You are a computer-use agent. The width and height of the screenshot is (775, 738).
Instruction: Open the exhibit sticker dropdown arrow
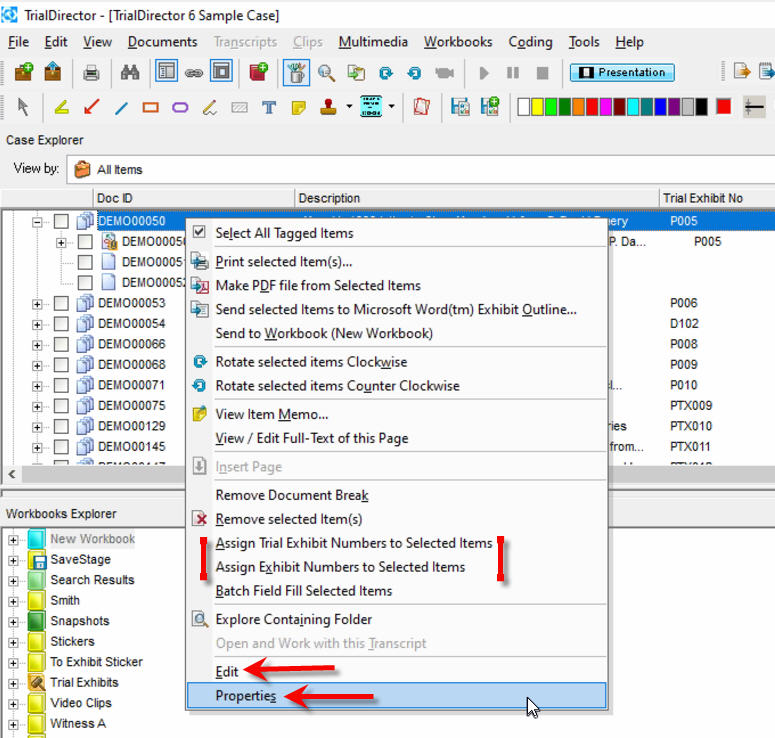click(x=391, y=106)
